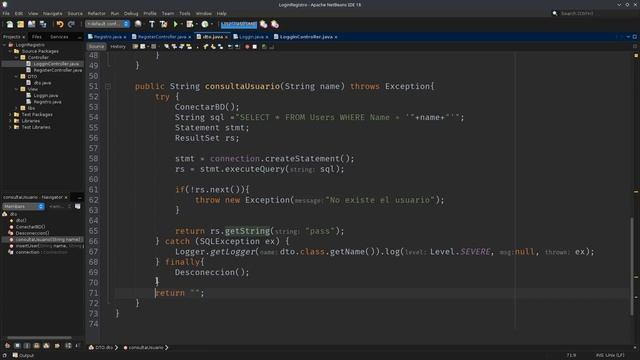The height and width of the screenshot is (360, 640).
Task: Click the Debug Project icon
Action: [x=190, y=24]
